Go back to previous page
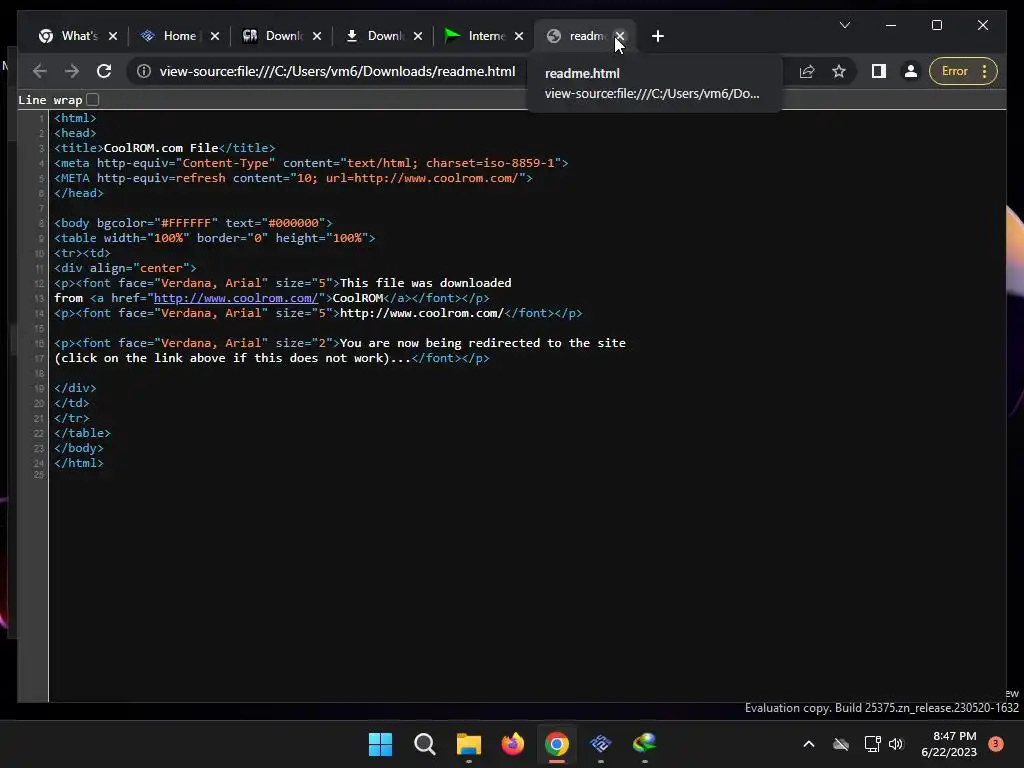1024x768 pixels. pos(39,71)
